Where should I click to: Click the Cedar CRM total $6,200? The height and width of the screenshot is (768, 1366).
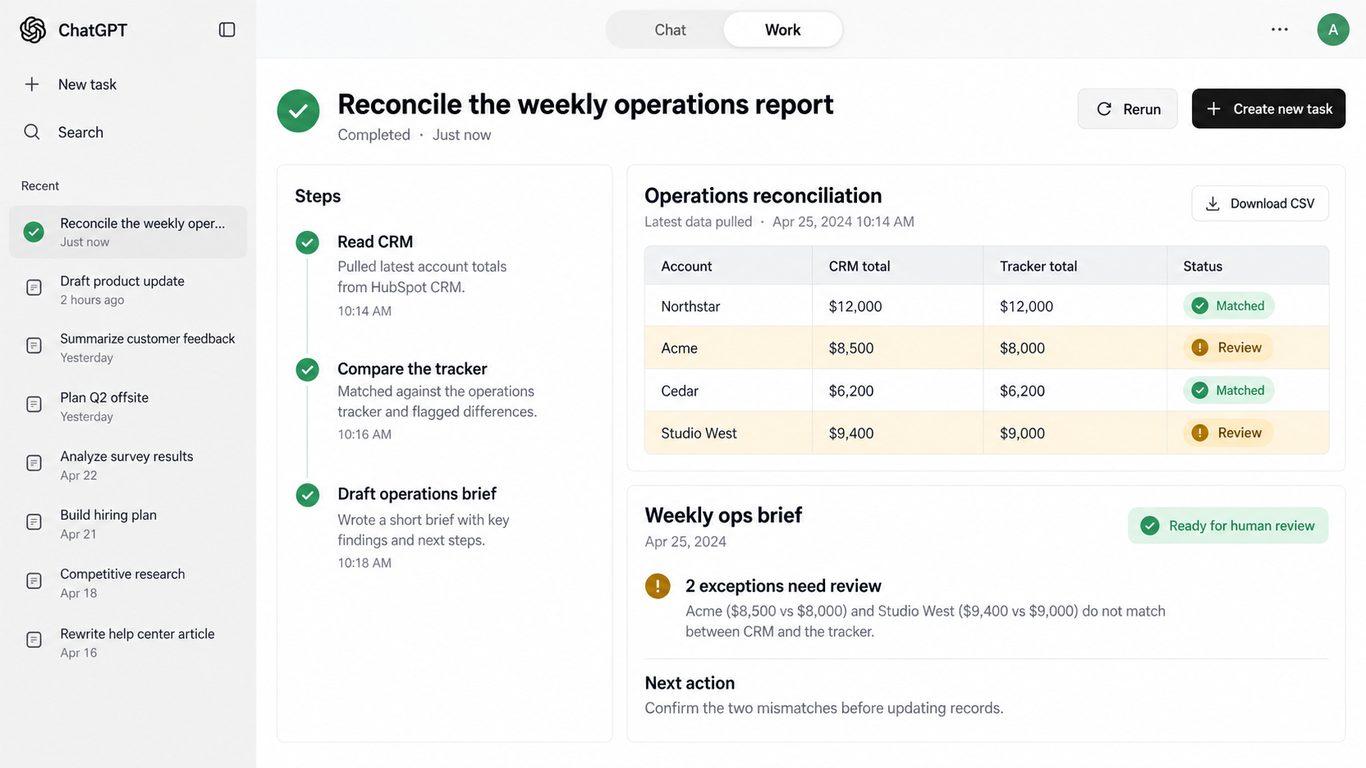click(x=851, y=391)
